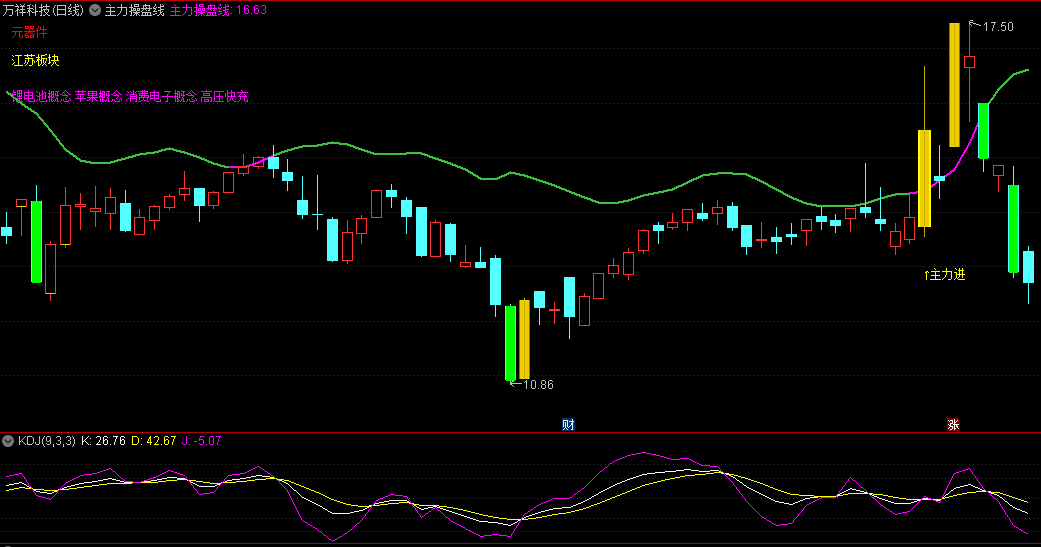Click the KDJ(9,3,3) indicator name

point(46,441)
